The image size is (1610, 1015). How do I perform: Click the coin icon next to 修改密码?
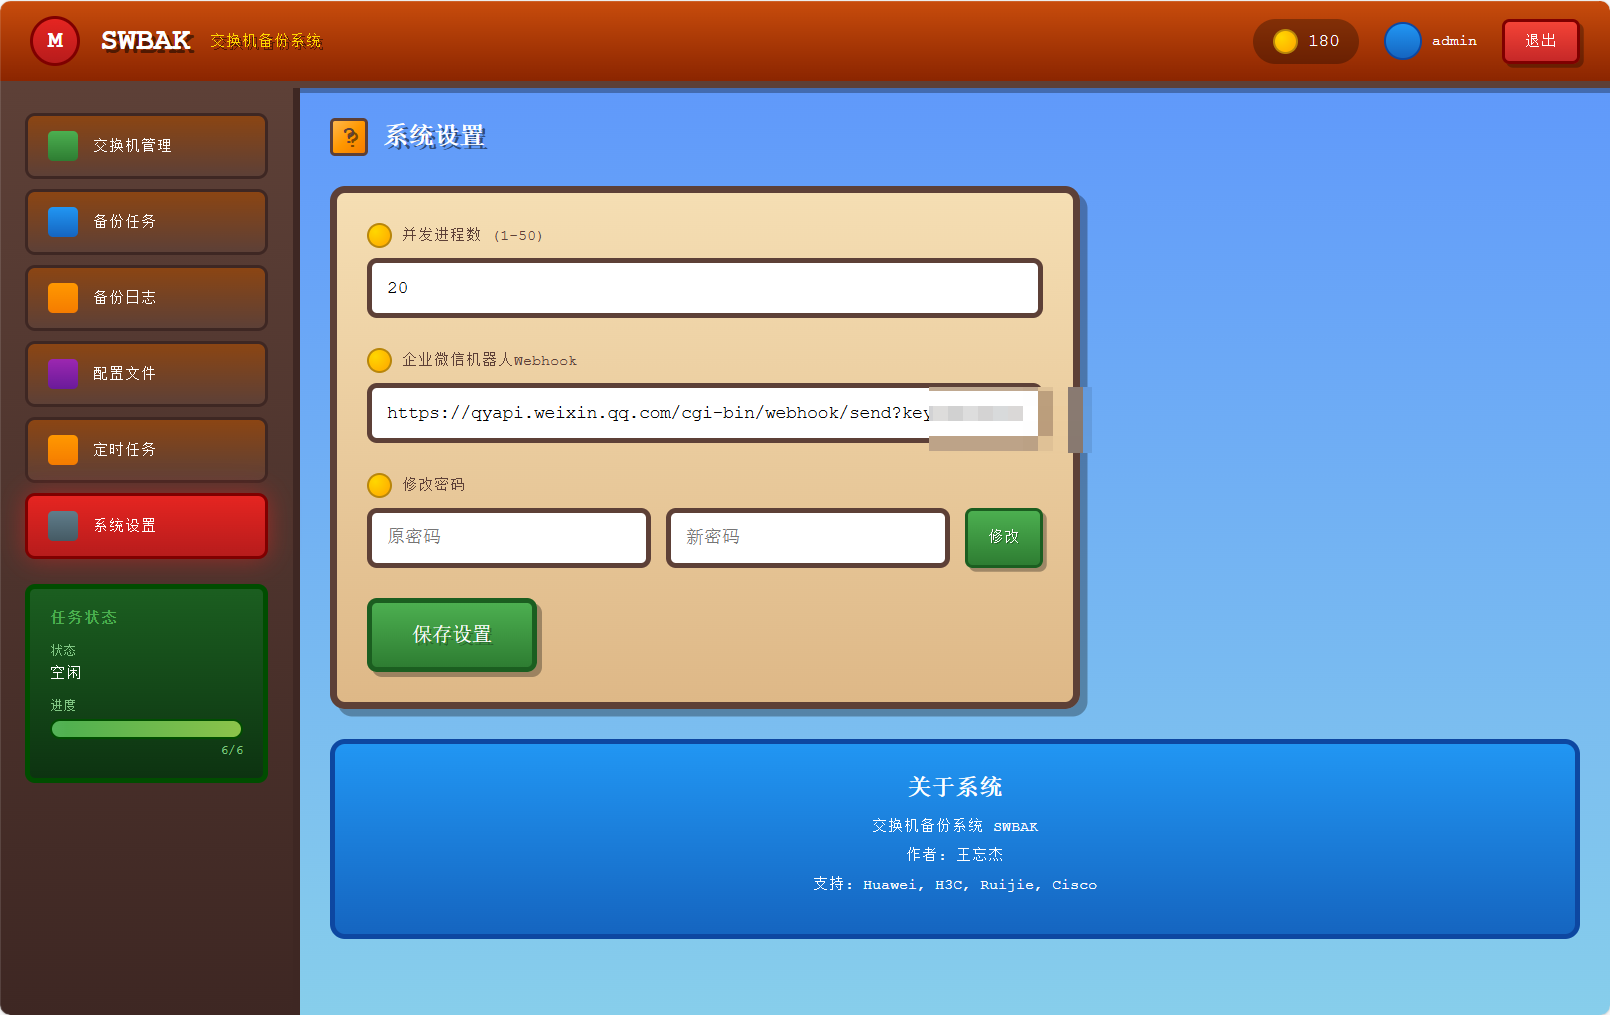[379, 485]
